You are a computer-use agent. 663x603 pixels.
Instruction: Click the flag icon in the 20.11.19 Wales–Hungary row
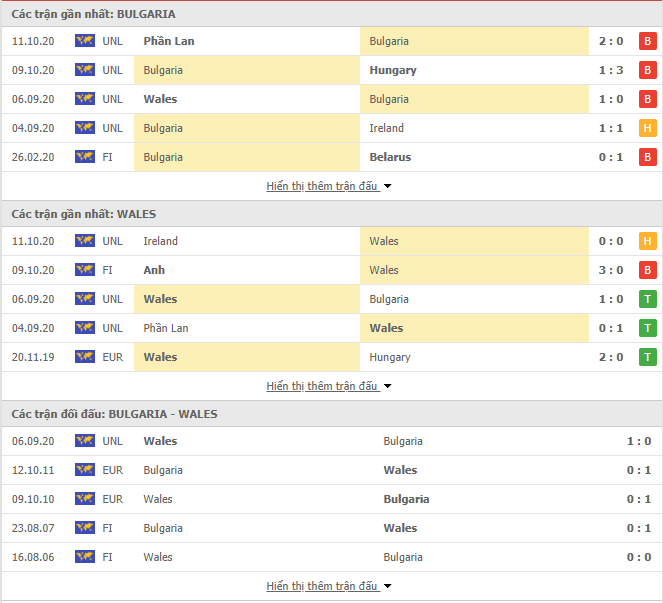click(x=85, y=357)
